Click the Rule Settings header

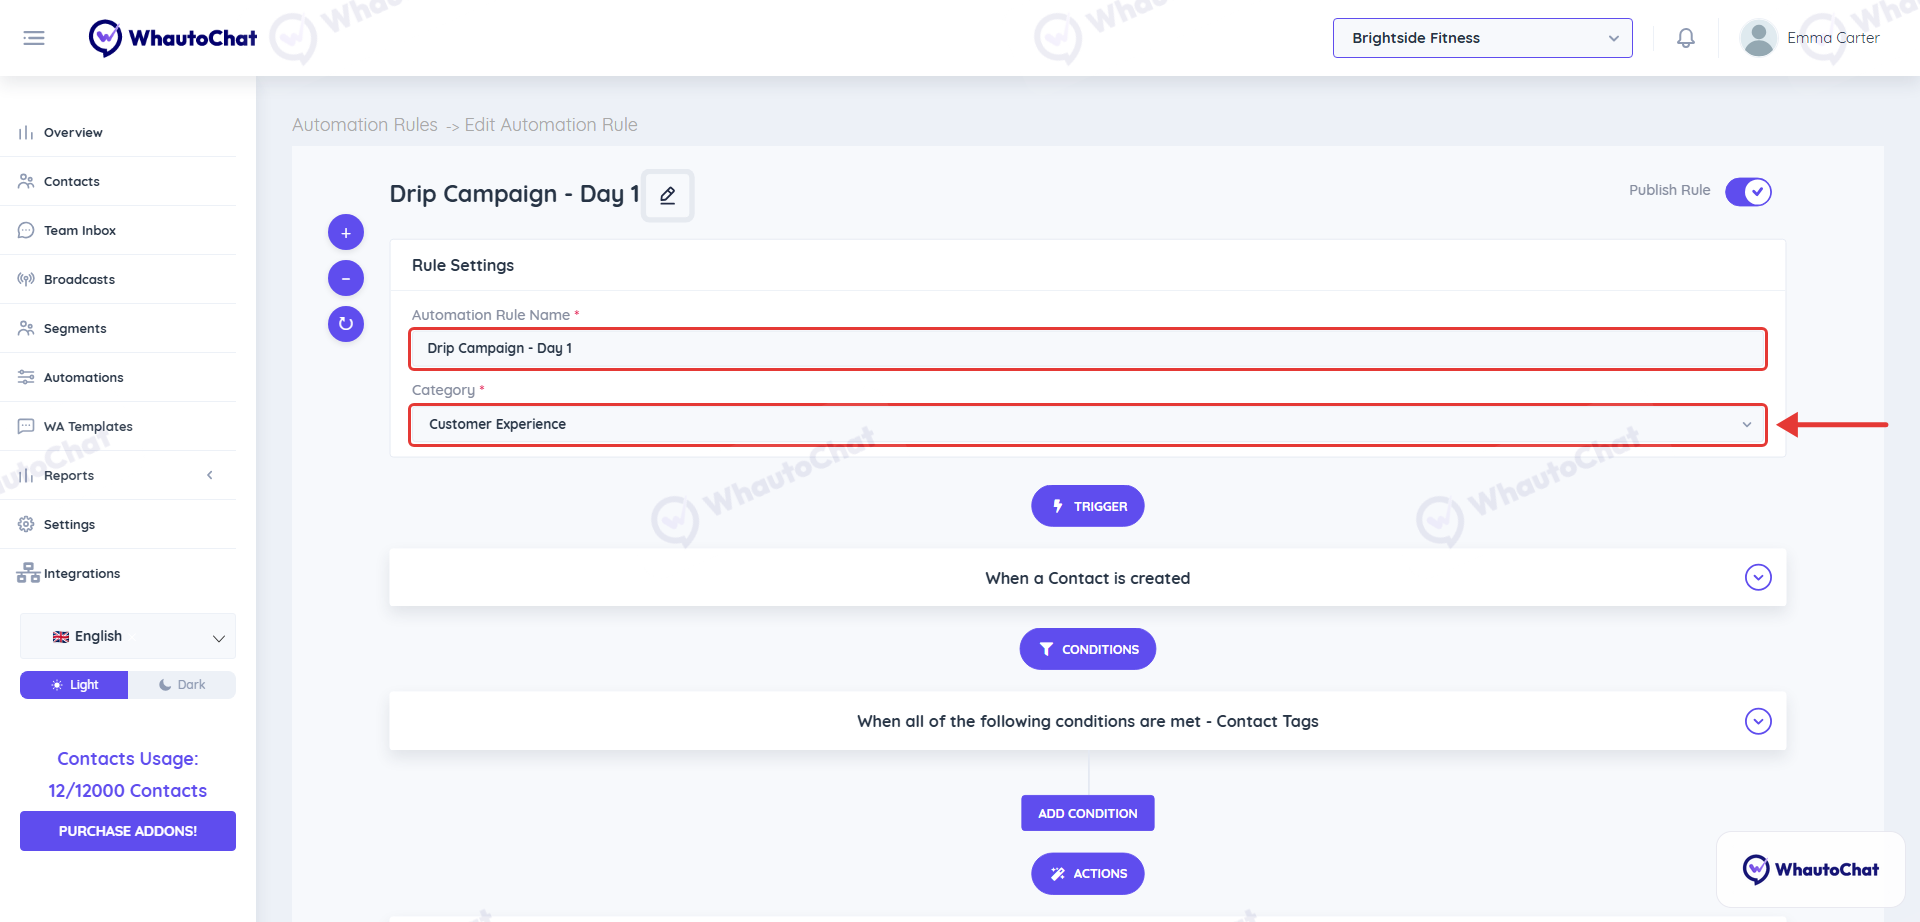click(x=463, y=265)
